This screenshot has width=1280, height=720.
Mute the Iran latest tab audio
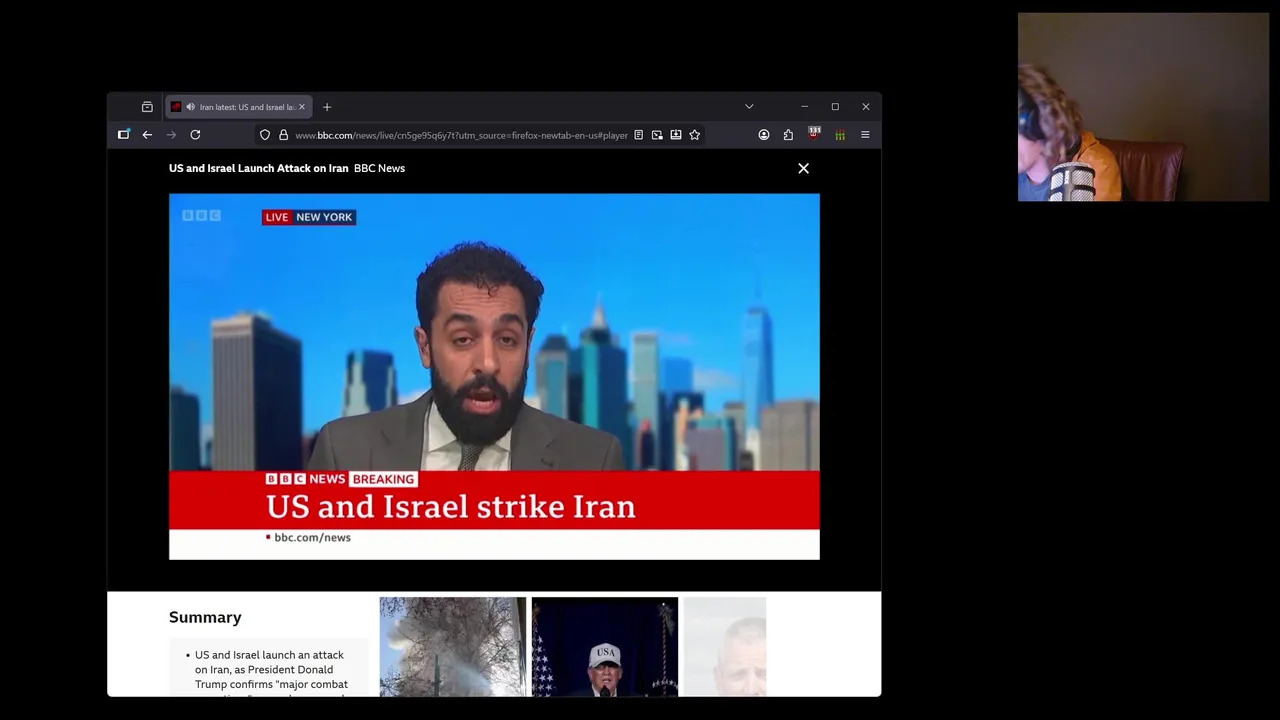[190, 107]
